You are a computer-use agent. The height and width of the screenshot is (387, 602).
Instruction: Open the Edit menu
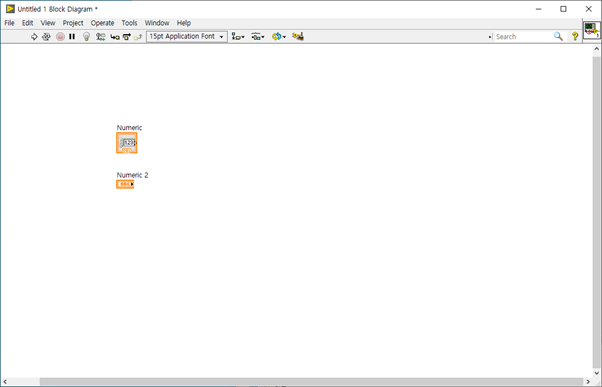(27, 23)
